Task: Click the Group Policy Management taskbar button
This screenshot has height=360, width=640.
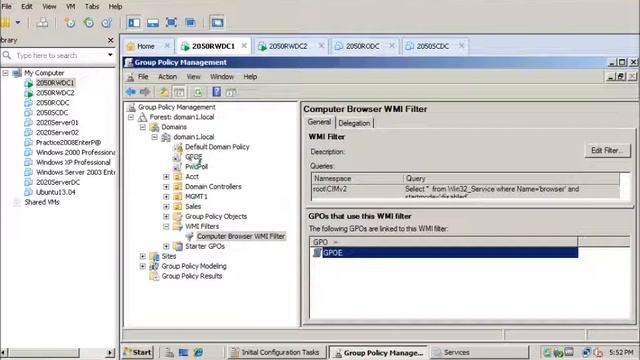Action: pos(378,353)
